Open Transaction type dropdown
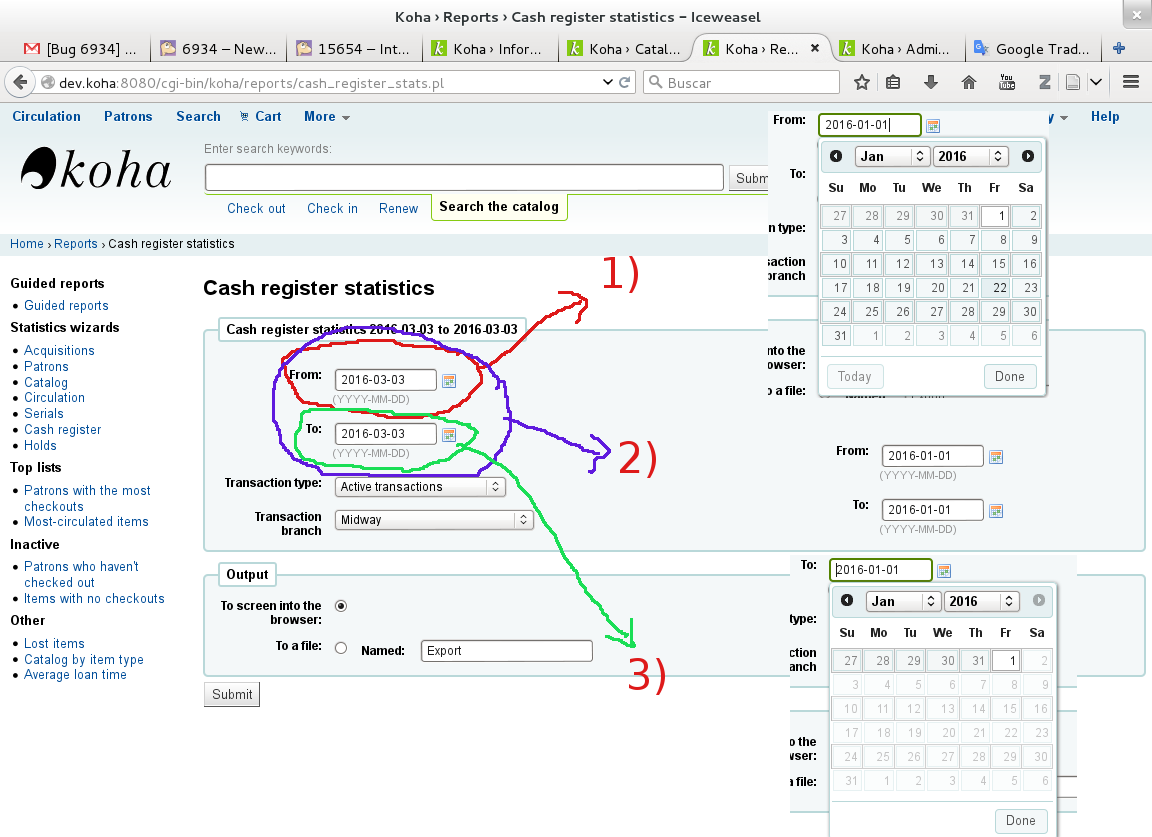 click(420, 487)
